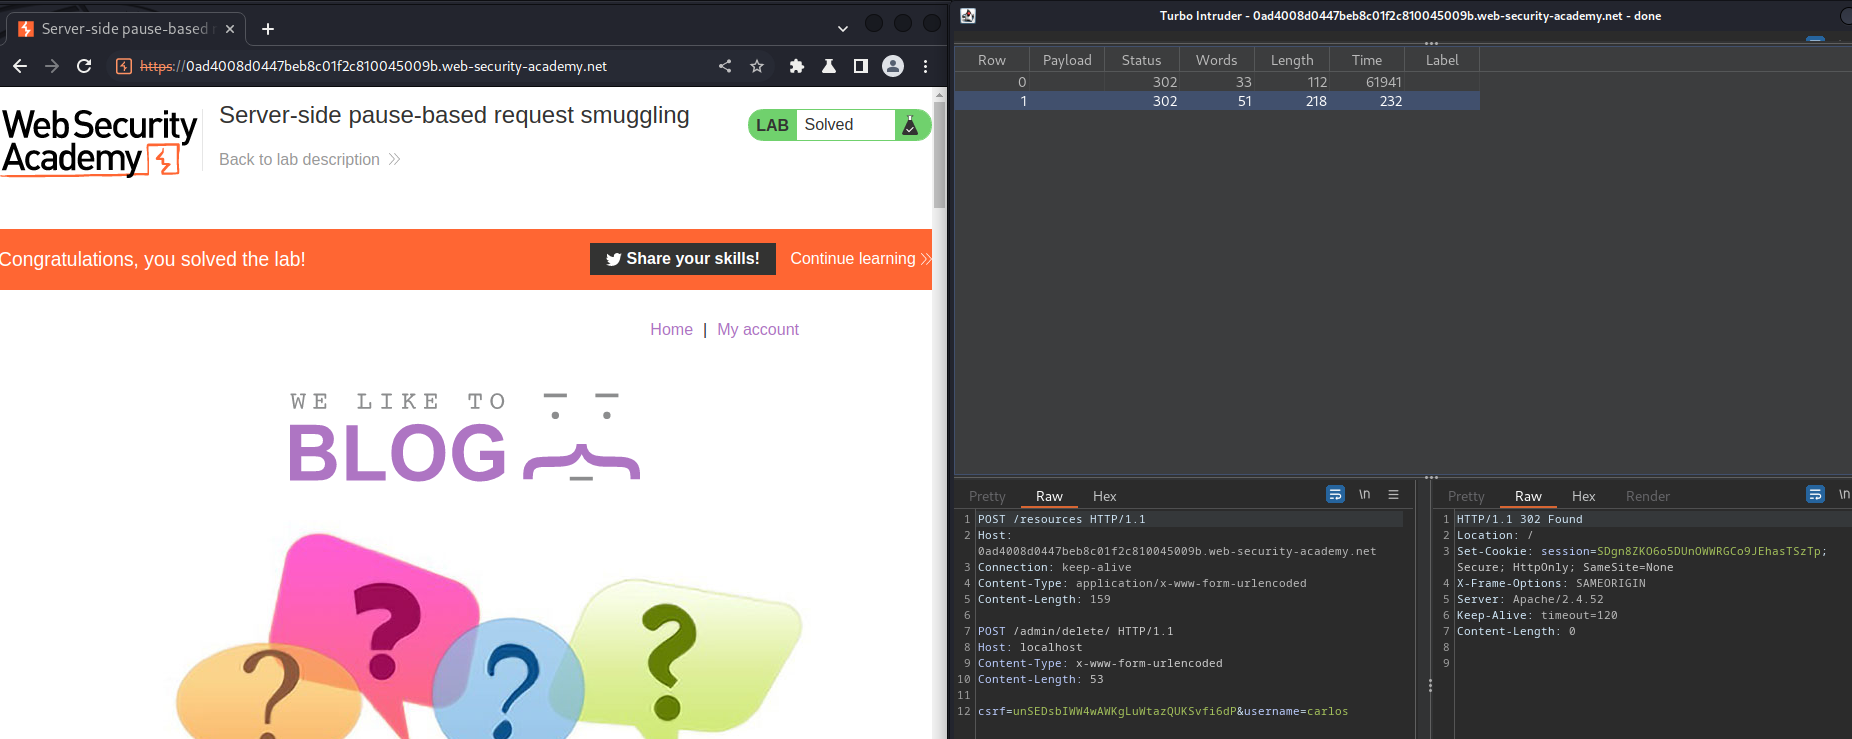Click the Host: localhost header line
The height and width of the screenshot is (739, 1852).
click(1029, 647)
